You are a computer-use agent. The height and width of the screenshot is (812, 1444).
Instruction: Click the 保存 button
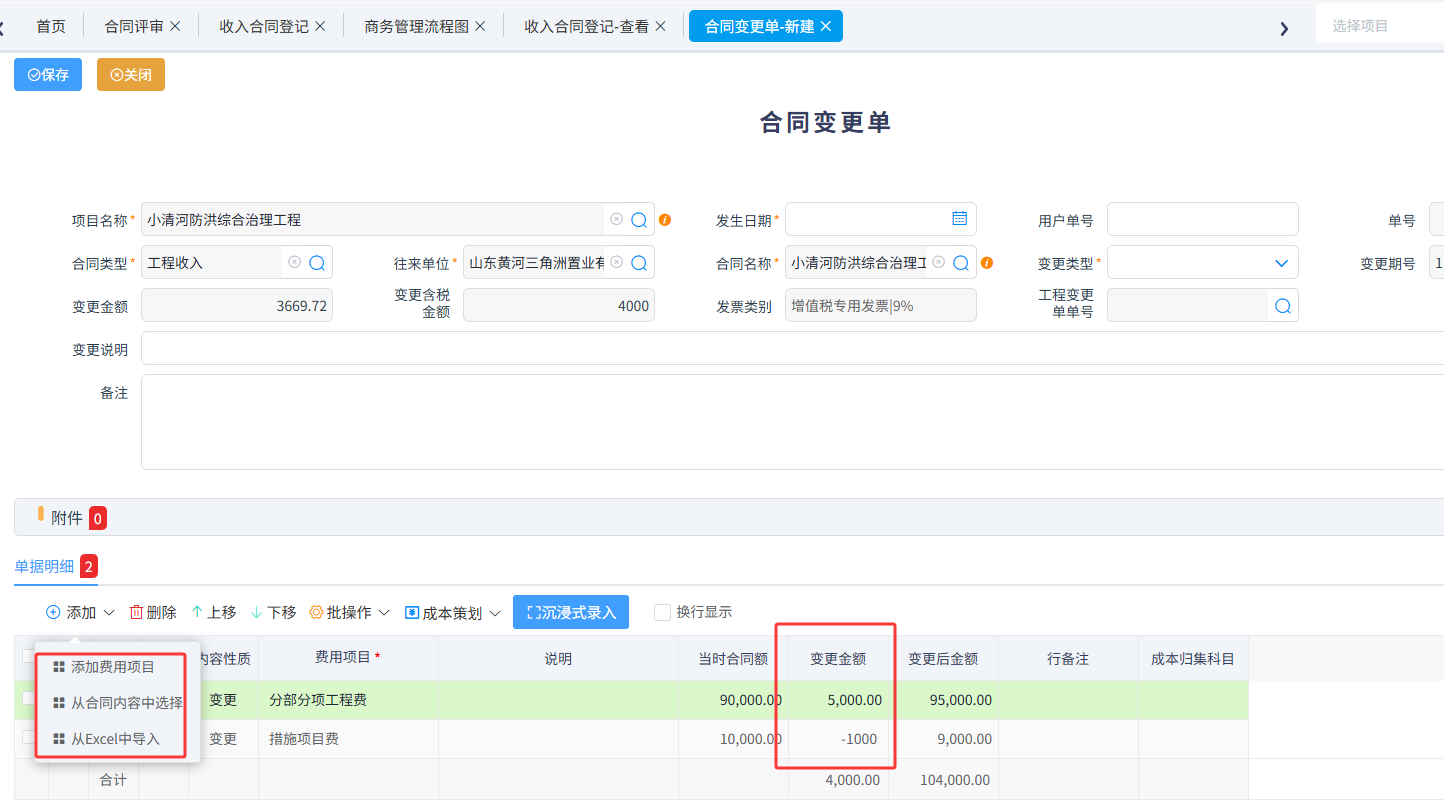48,75
